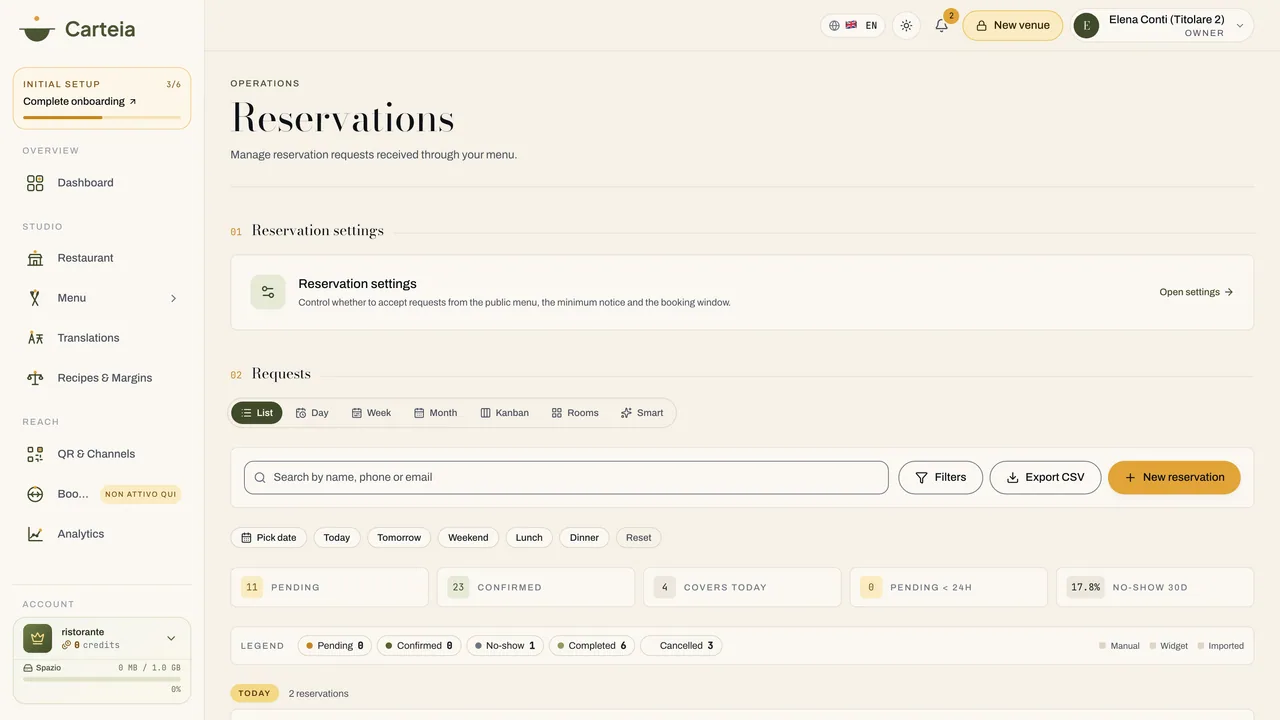Click the No-show 30D stat card

pos(1155,587)
